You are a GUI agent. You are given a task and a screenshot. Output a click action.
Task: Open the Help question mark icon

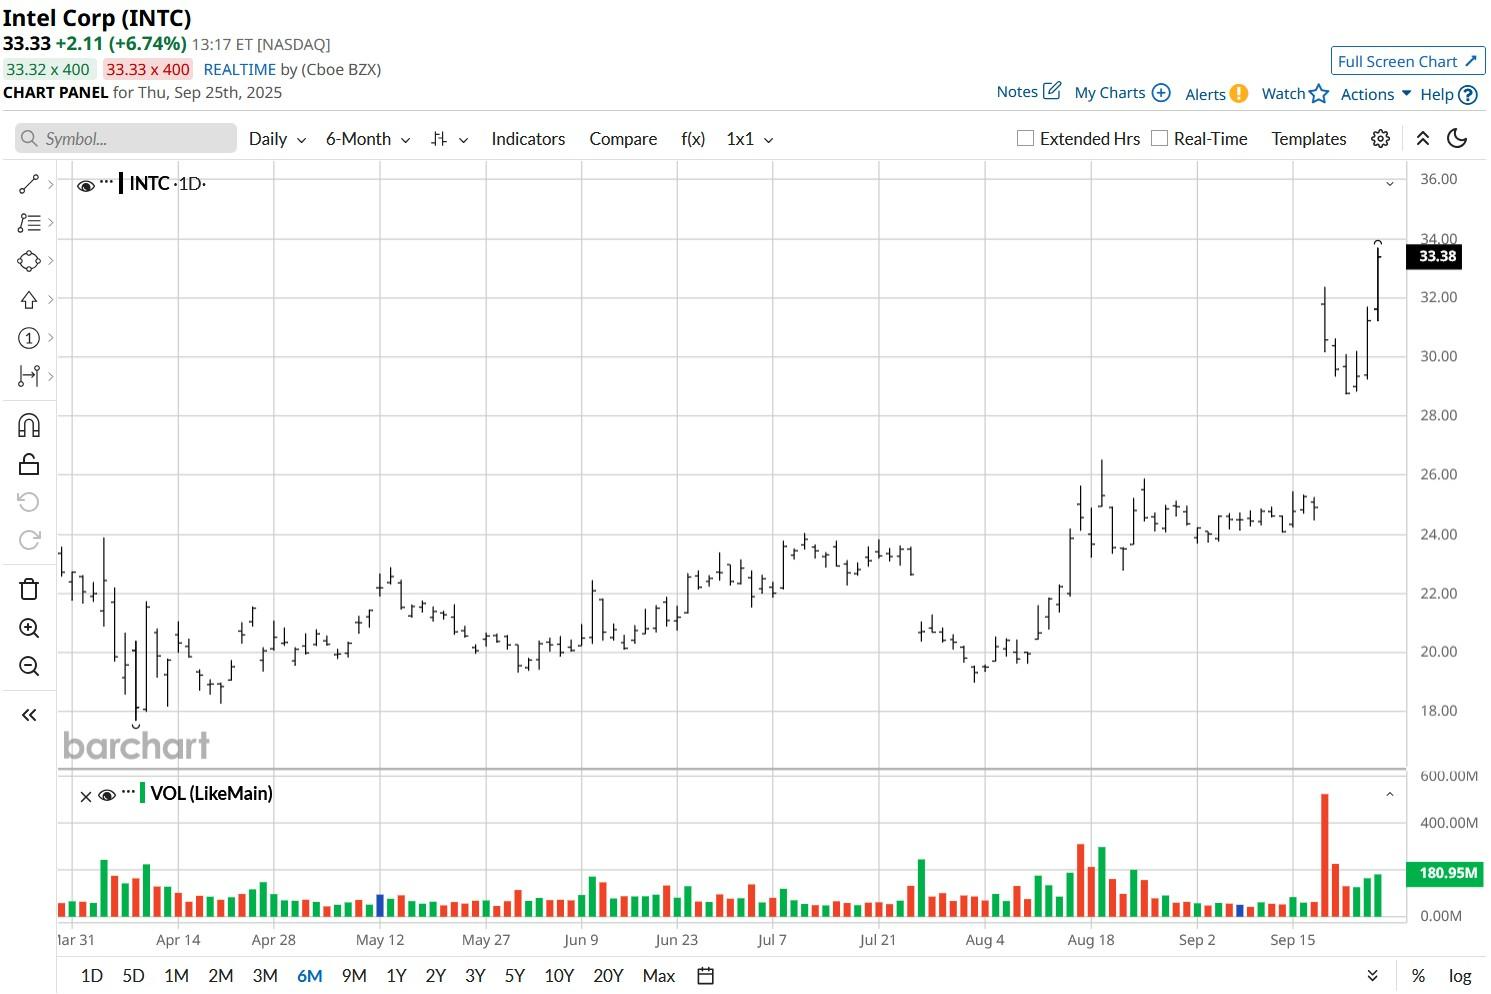coord(1467,95)
